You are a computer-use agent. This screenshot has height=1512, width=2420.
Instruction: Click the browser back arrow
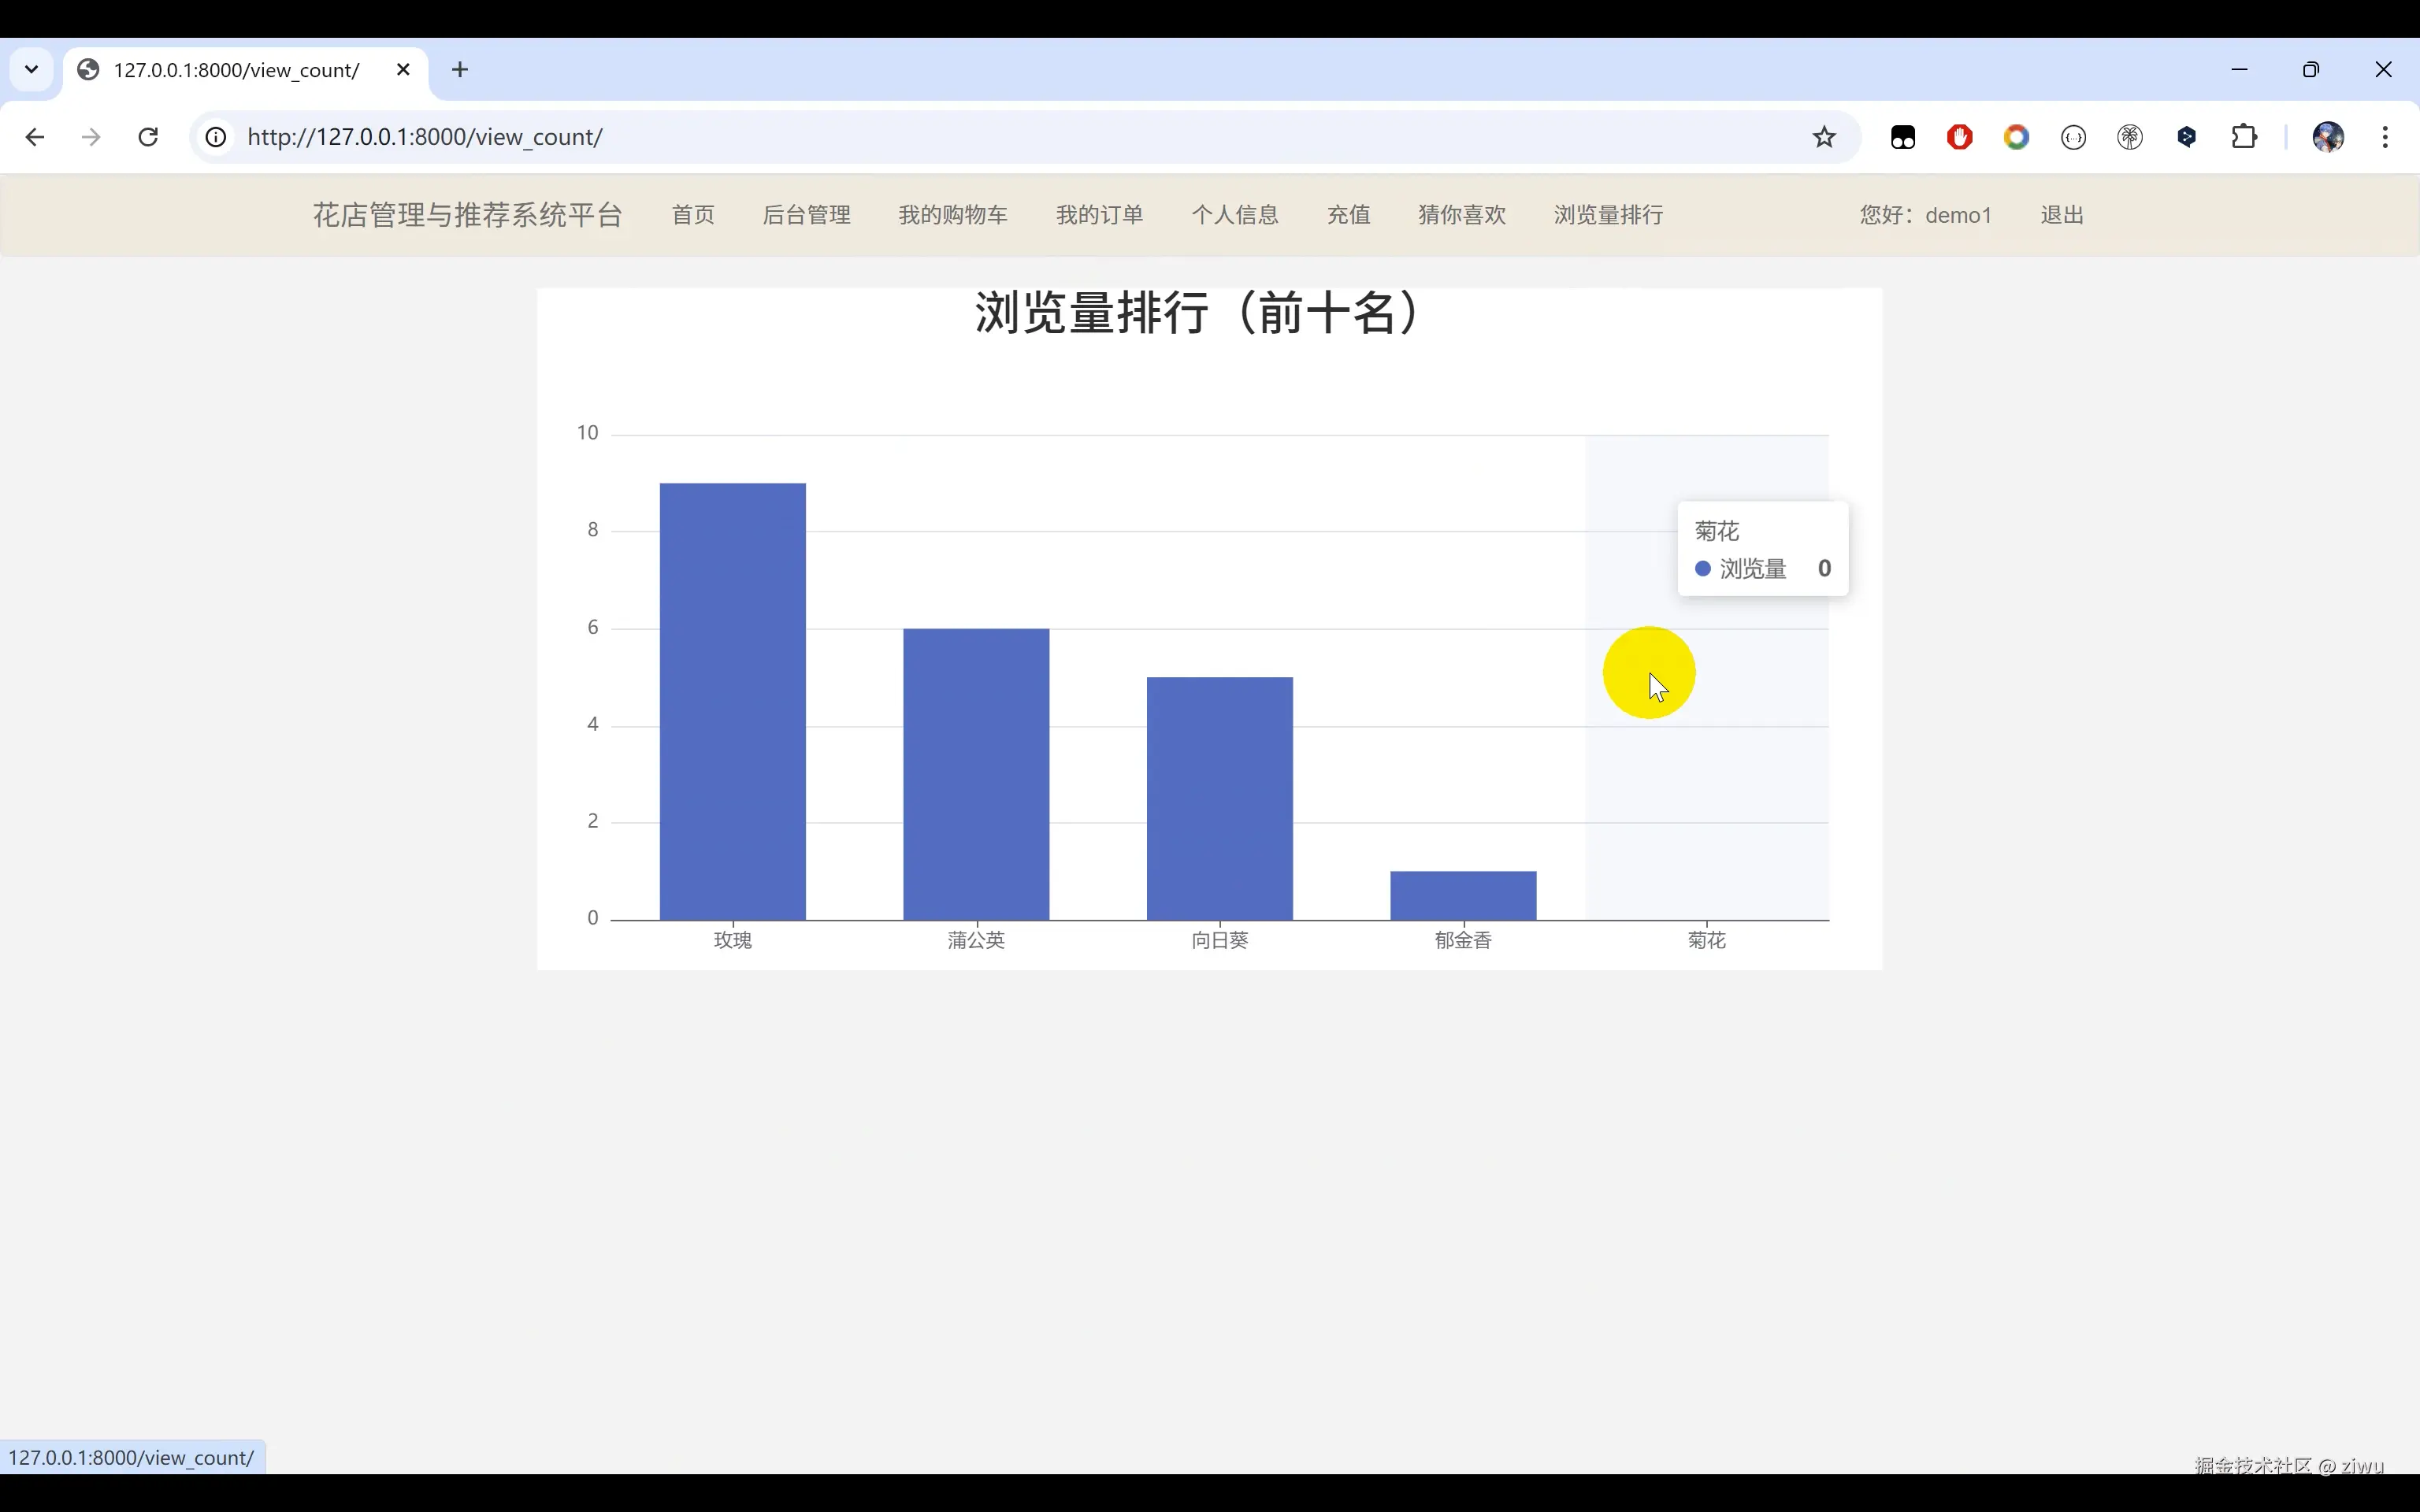tap(35, 137)
